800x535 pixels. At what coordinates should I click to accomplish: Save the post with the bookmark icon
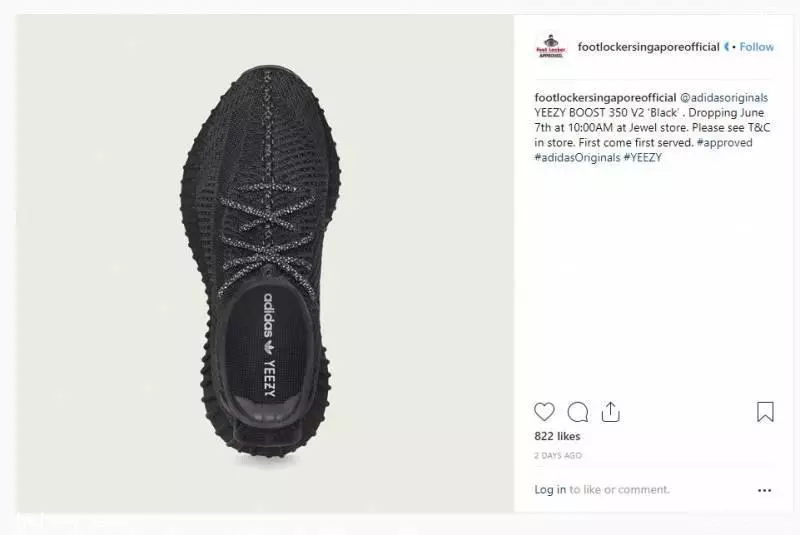765,412
